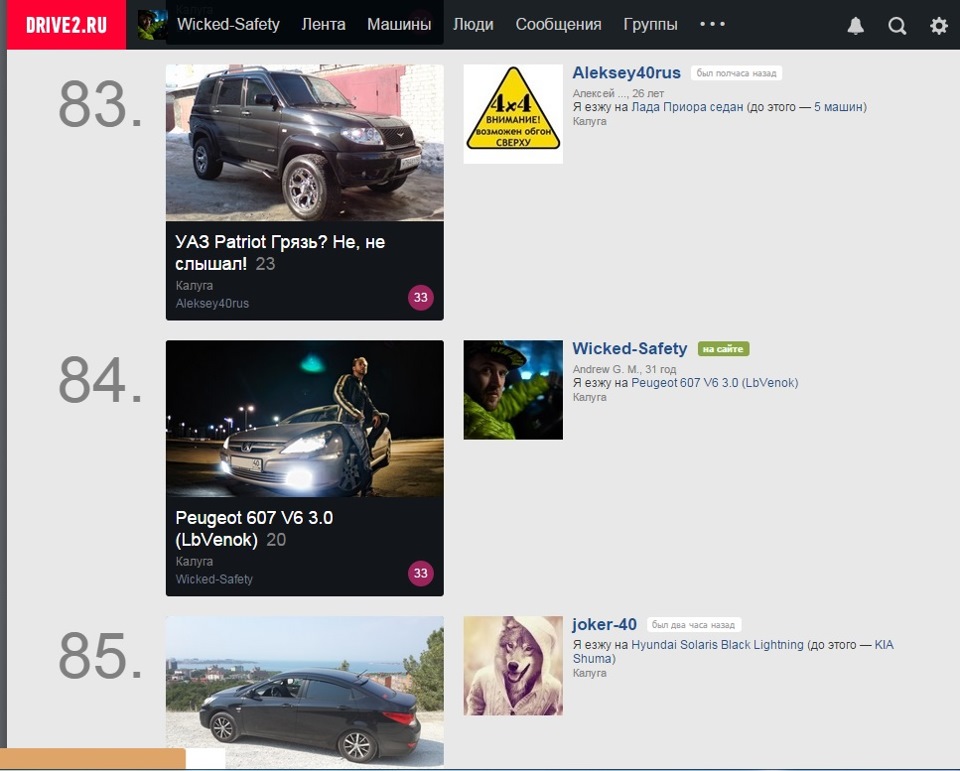Click Алексей ..., 26 лет text

pos(618,94)
